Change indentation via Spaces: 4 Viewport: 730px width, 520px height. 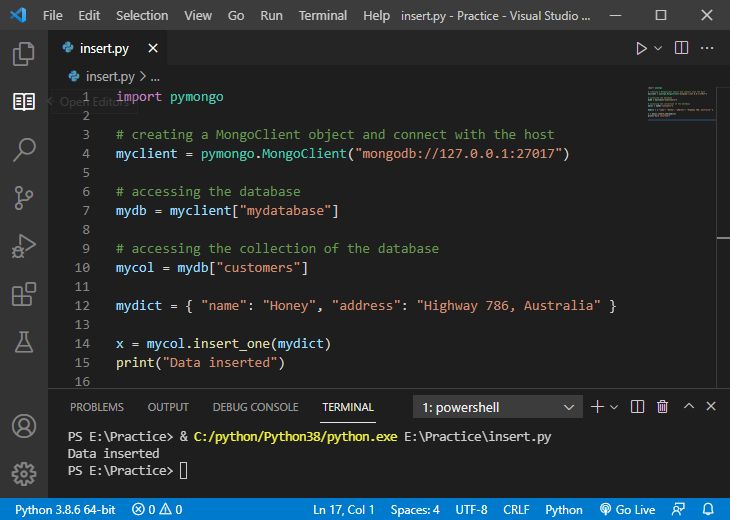(415, 509)
